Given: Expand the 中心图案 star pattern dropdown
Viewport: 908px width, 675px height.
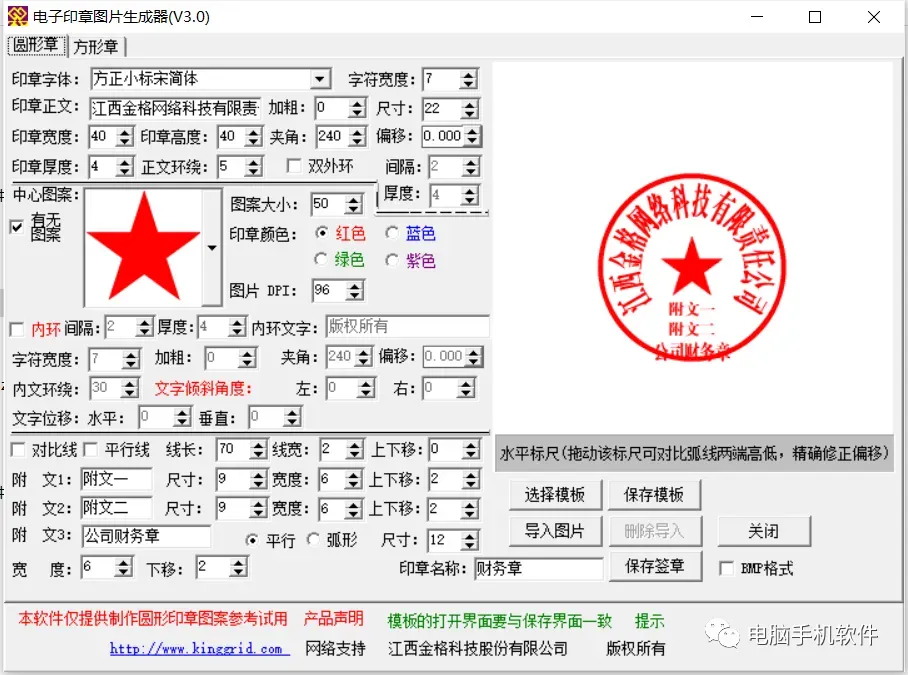Looking at the screenshot, I should (212, 248).
